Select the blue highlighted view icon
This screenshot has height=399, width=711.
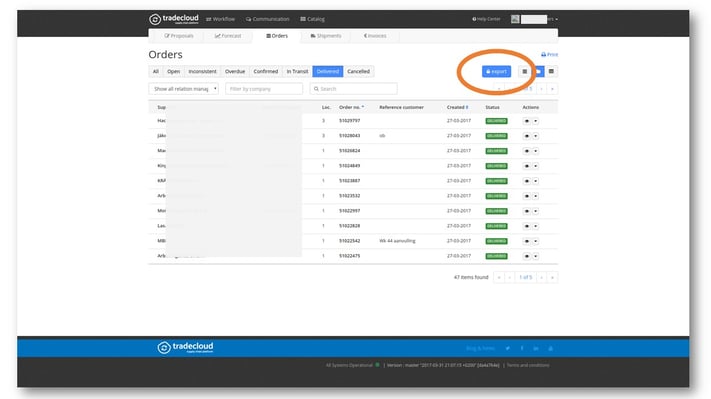click(538, 71)
